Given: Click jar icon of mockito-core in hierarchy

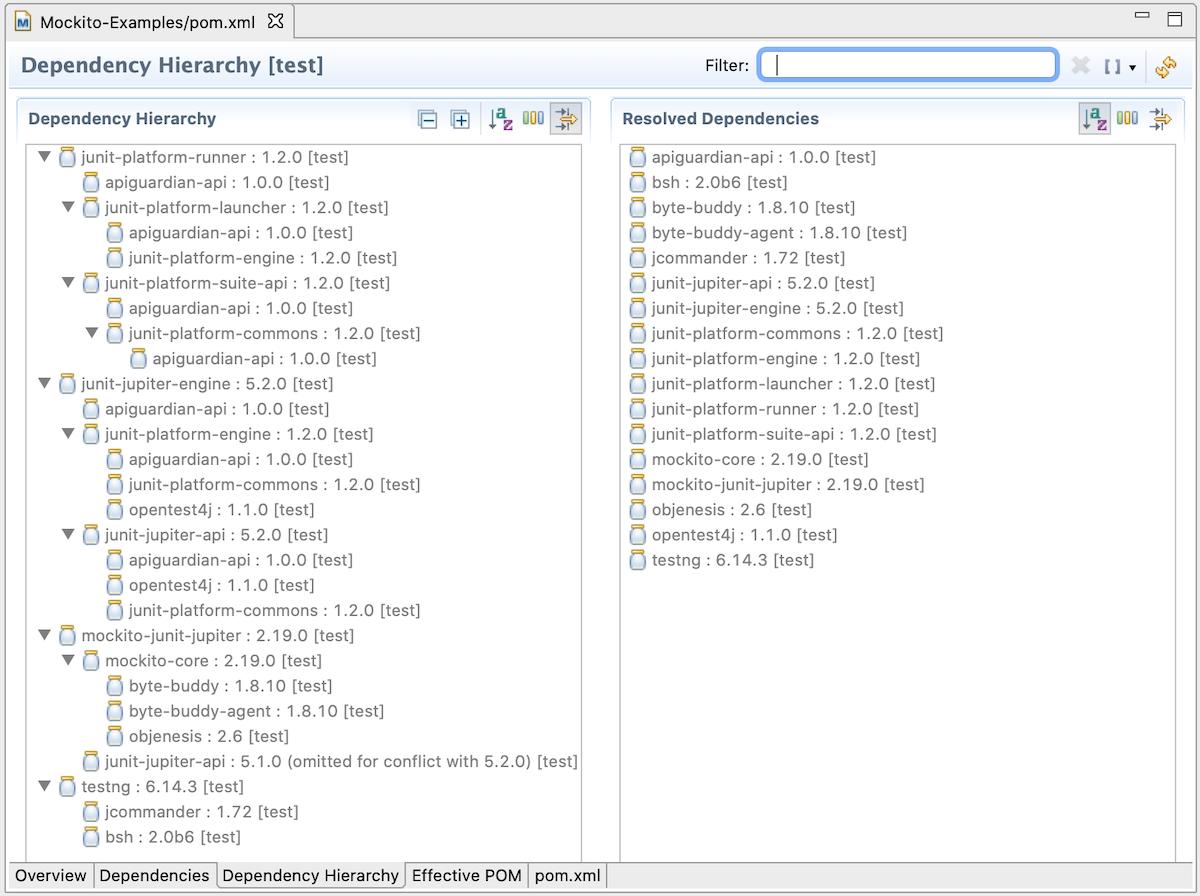Looking at the screenshot, I should click(x=91, y=661).
